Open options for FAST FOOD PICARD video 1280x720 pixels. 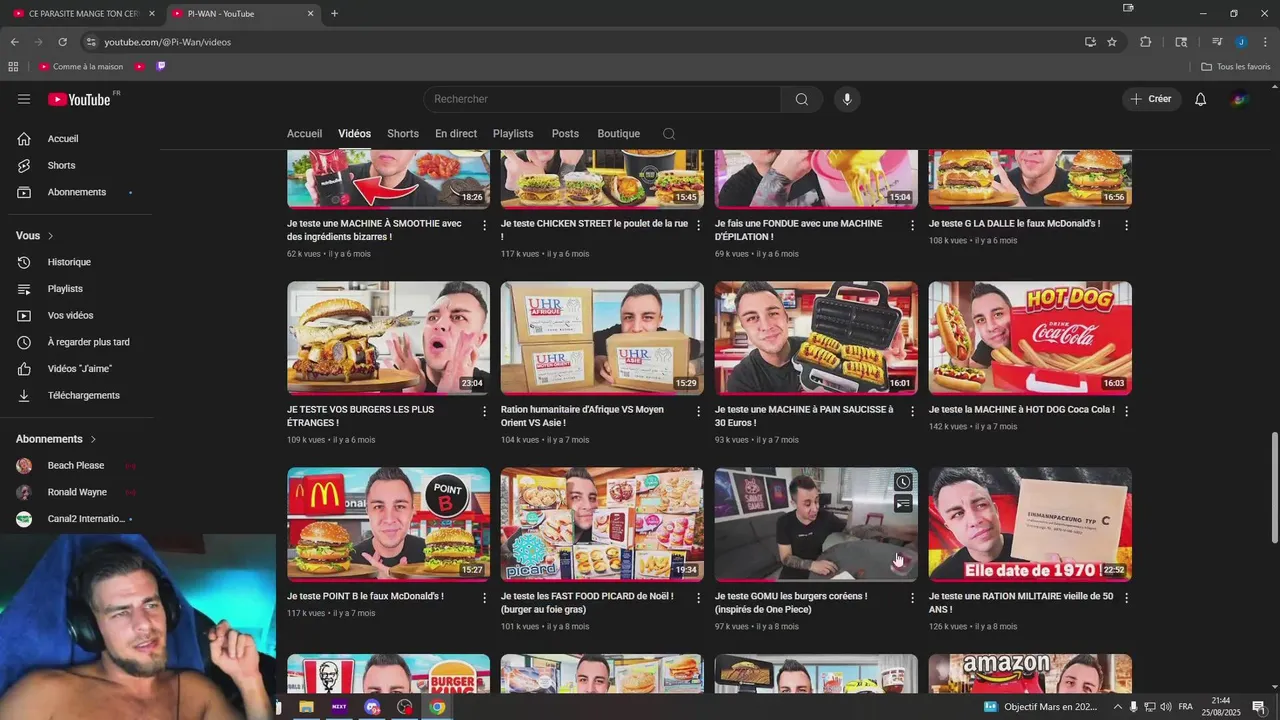[699, 598]
